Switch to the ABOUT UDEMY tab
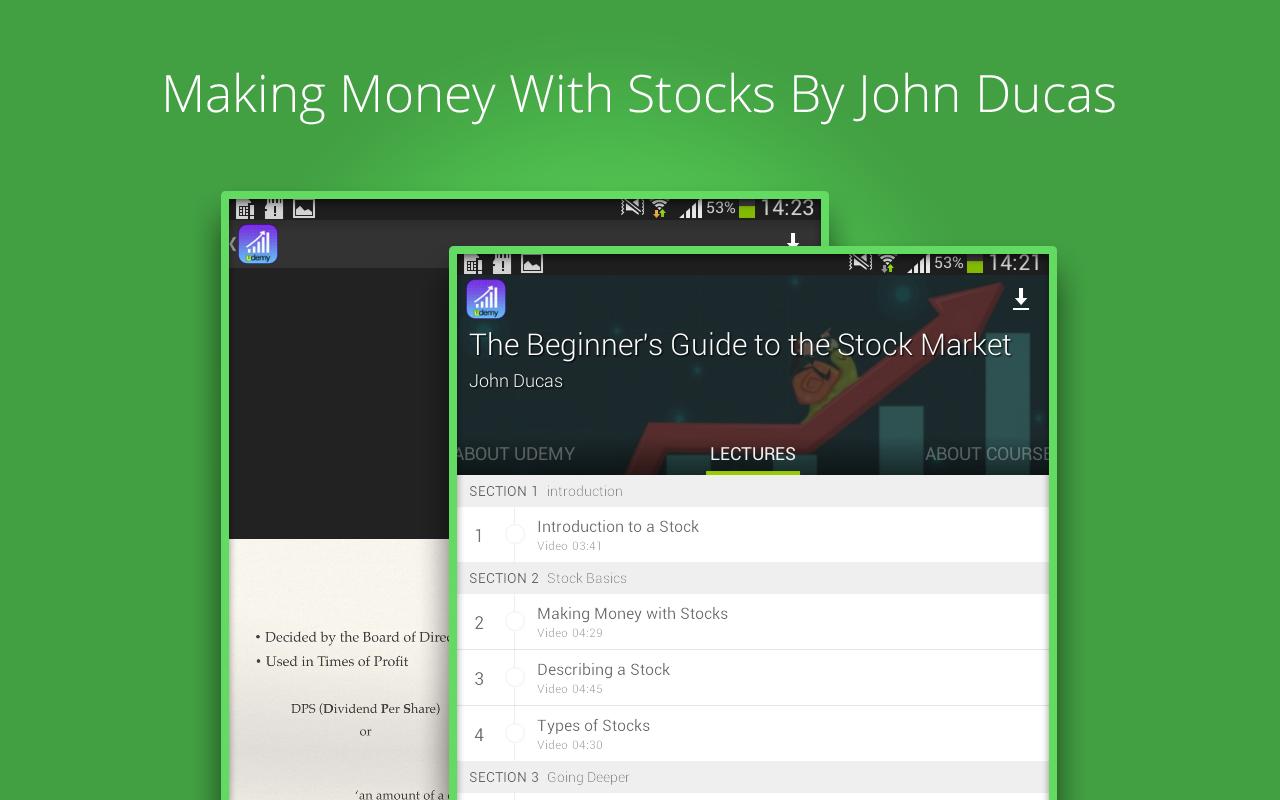Screen dimensions: 1280x800 (514, 453)
